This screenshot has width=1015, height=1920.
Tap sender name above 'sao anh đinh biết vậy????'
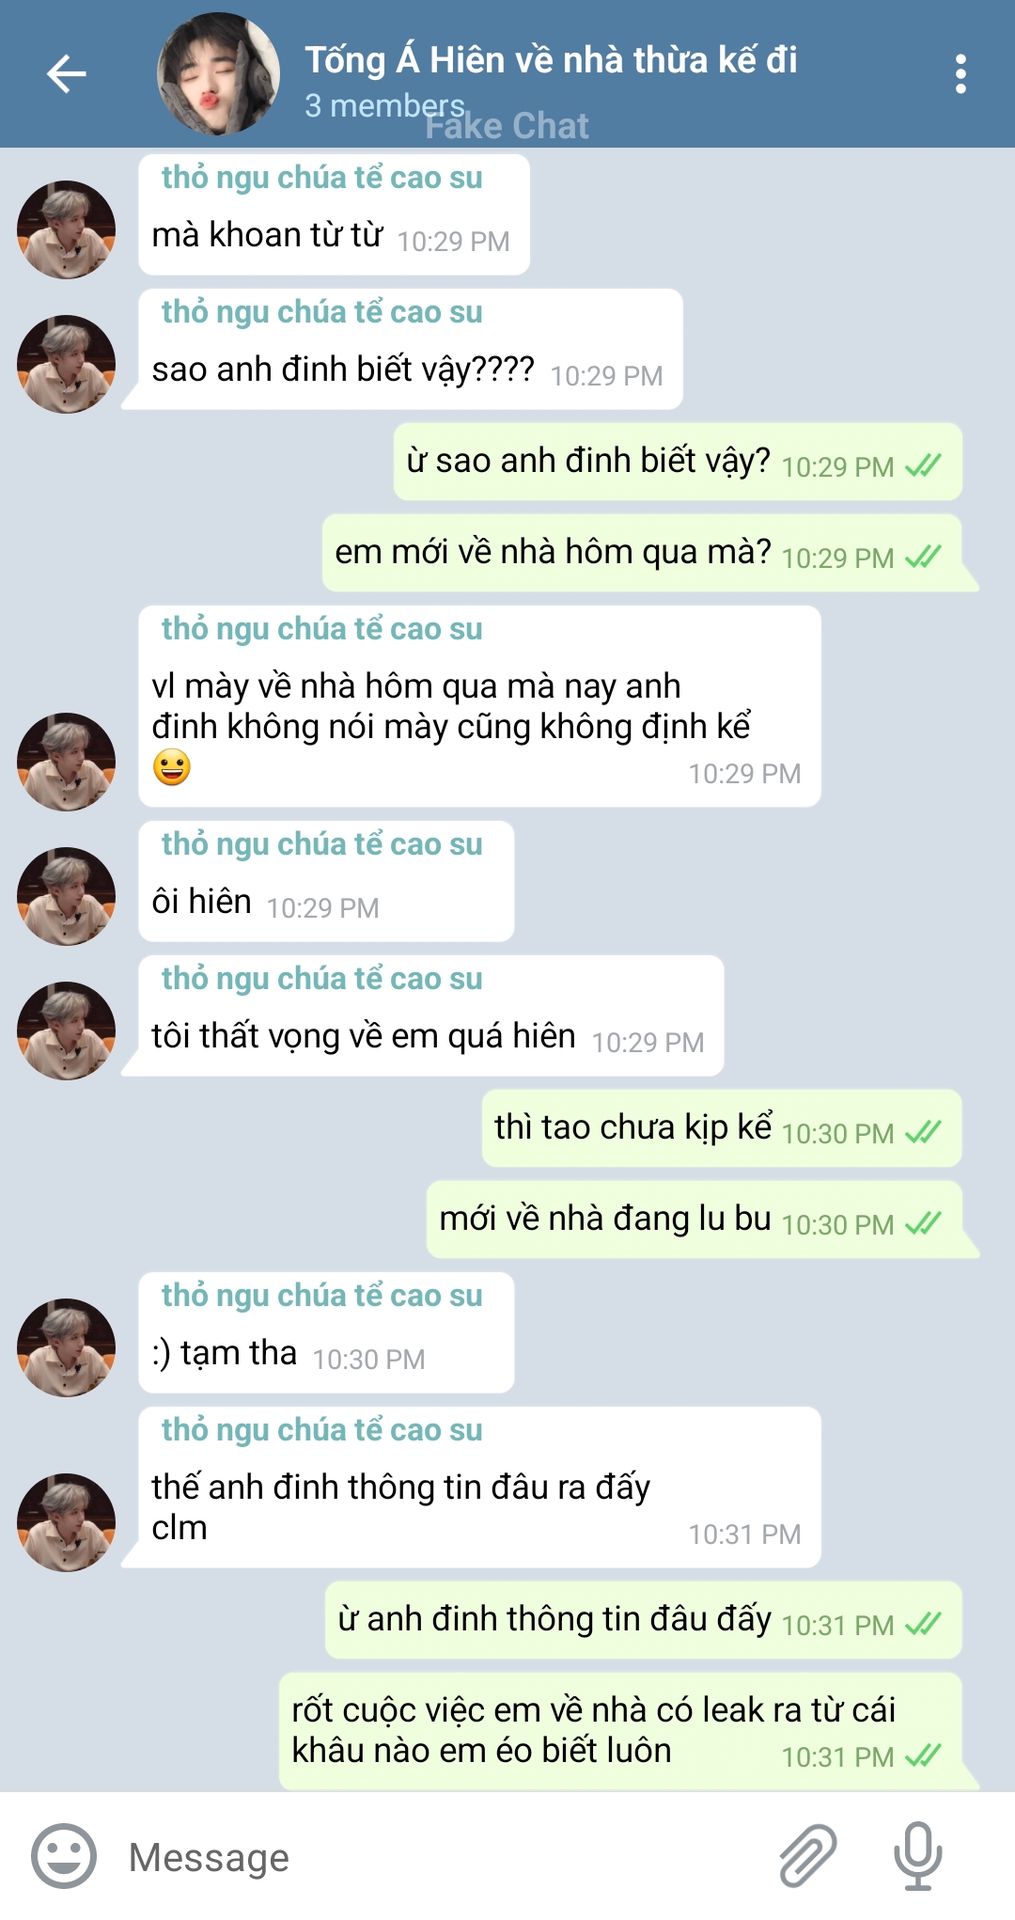tap(322, 312)
